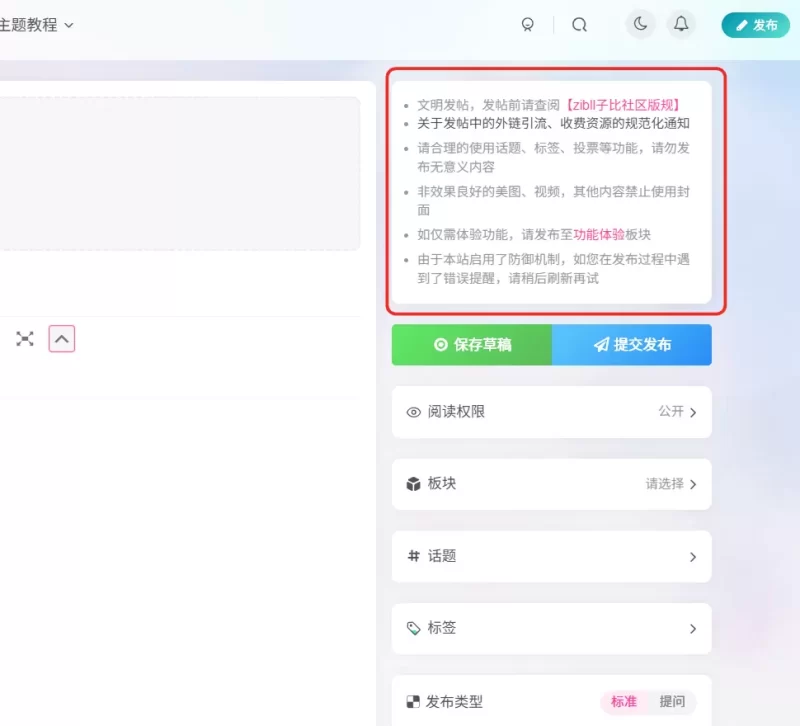The width and height of the screenshot is (800, 726).
Task: Expand the 公开 chevron arrow
Action: click(693, 412)
